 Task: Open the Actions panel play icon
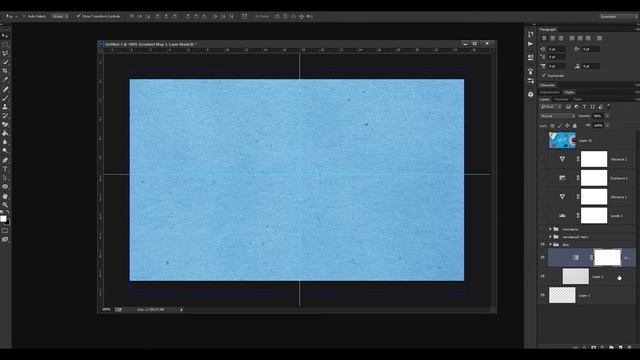point(530,44)
